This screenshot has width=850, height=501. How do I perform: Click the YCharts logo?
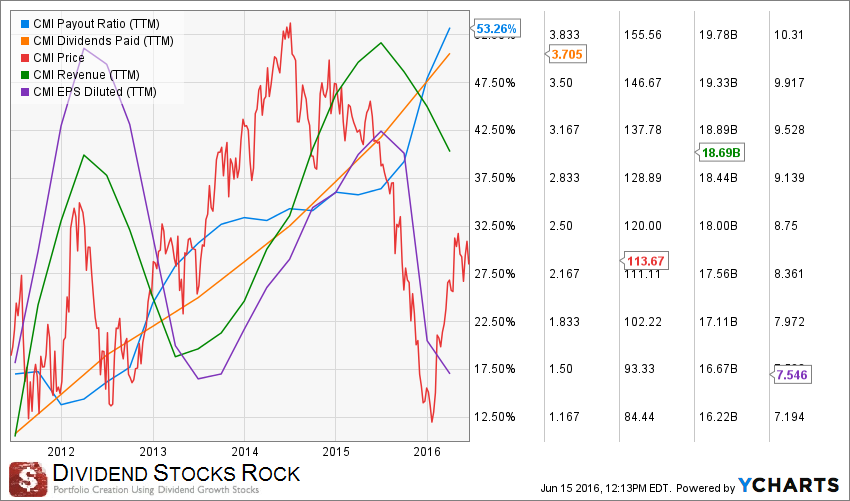(x=788, y=484)
